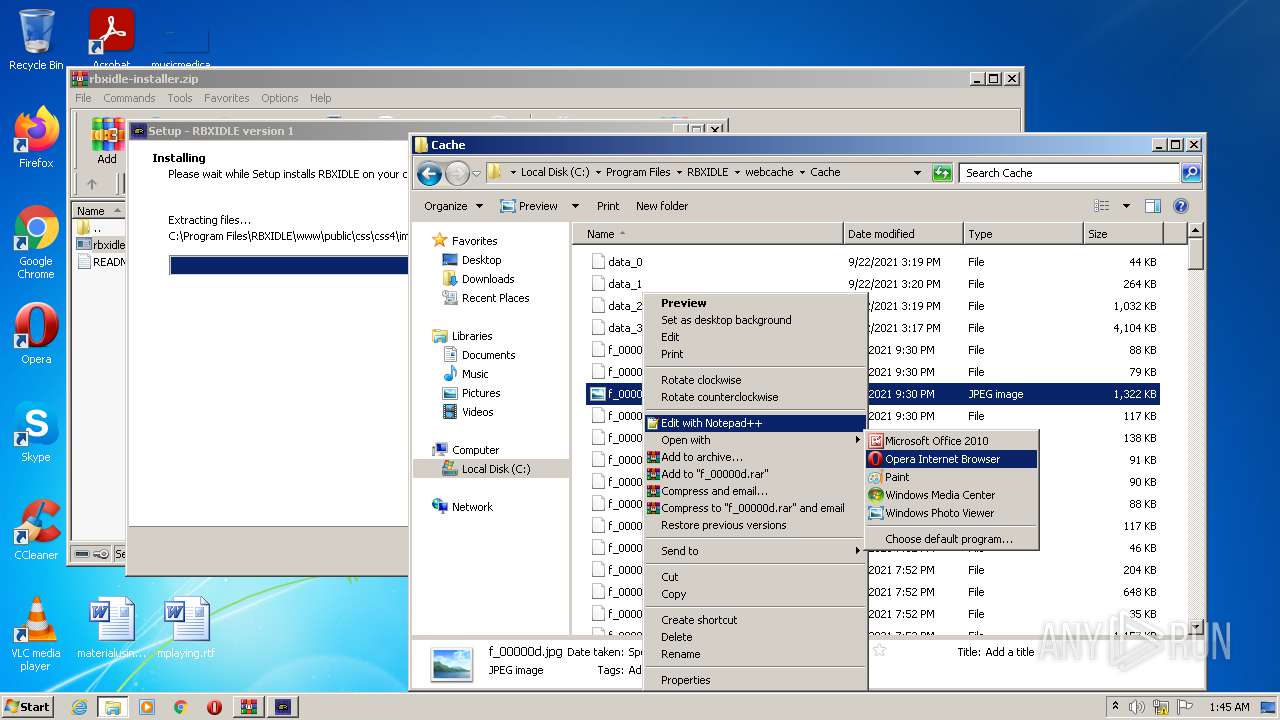The image size is (1280, 720).
Task: Refresh the Cache folder view
Action: coord(942,173)
